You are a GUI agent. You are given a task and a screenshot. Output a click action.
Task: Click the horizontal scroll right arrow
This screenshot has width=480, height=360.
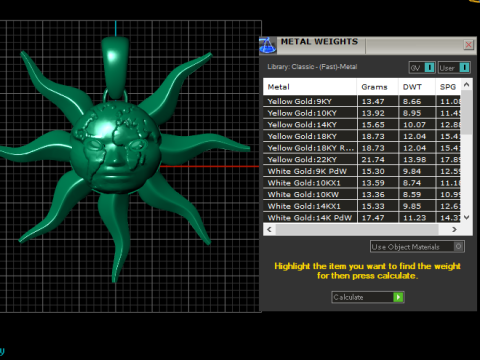(454, 229)
